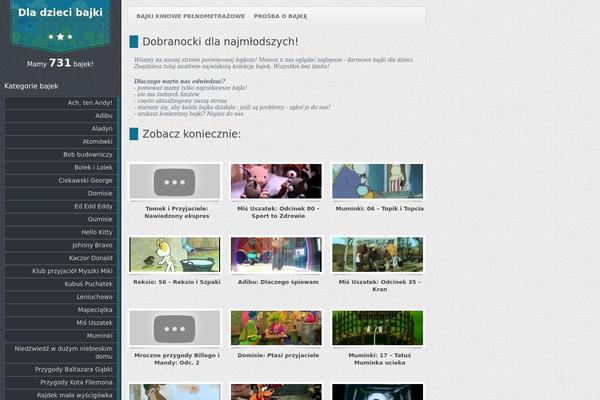The image size is (600, 400).
Task: Click the 731 bajek counter text
Action: pos(60,63)
